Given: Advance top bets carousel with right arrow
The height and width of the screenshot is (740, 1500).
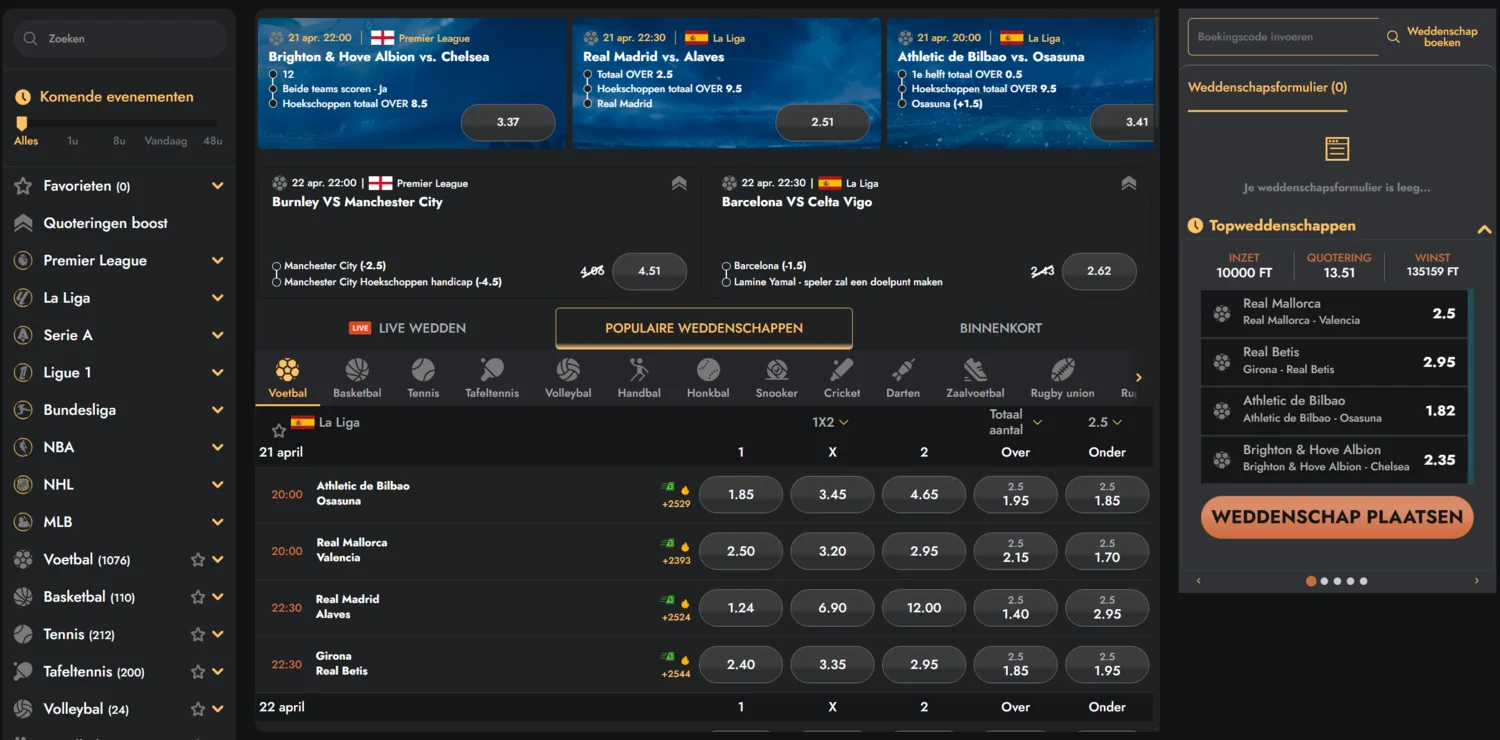Looking at the screenshot, I should tap(1476, 581).
